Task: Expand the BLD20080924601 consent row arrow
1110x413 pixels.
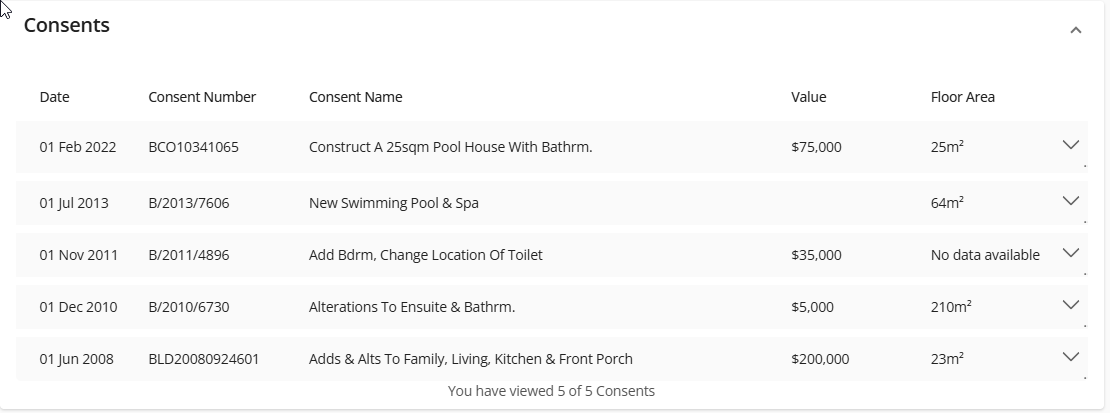Action: point(1070,356)
